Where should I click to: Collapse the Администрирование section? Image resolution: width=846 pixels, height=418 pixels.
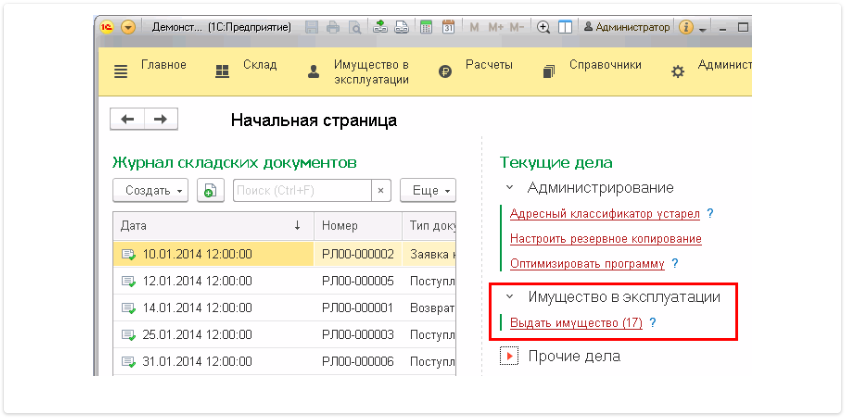509,188
